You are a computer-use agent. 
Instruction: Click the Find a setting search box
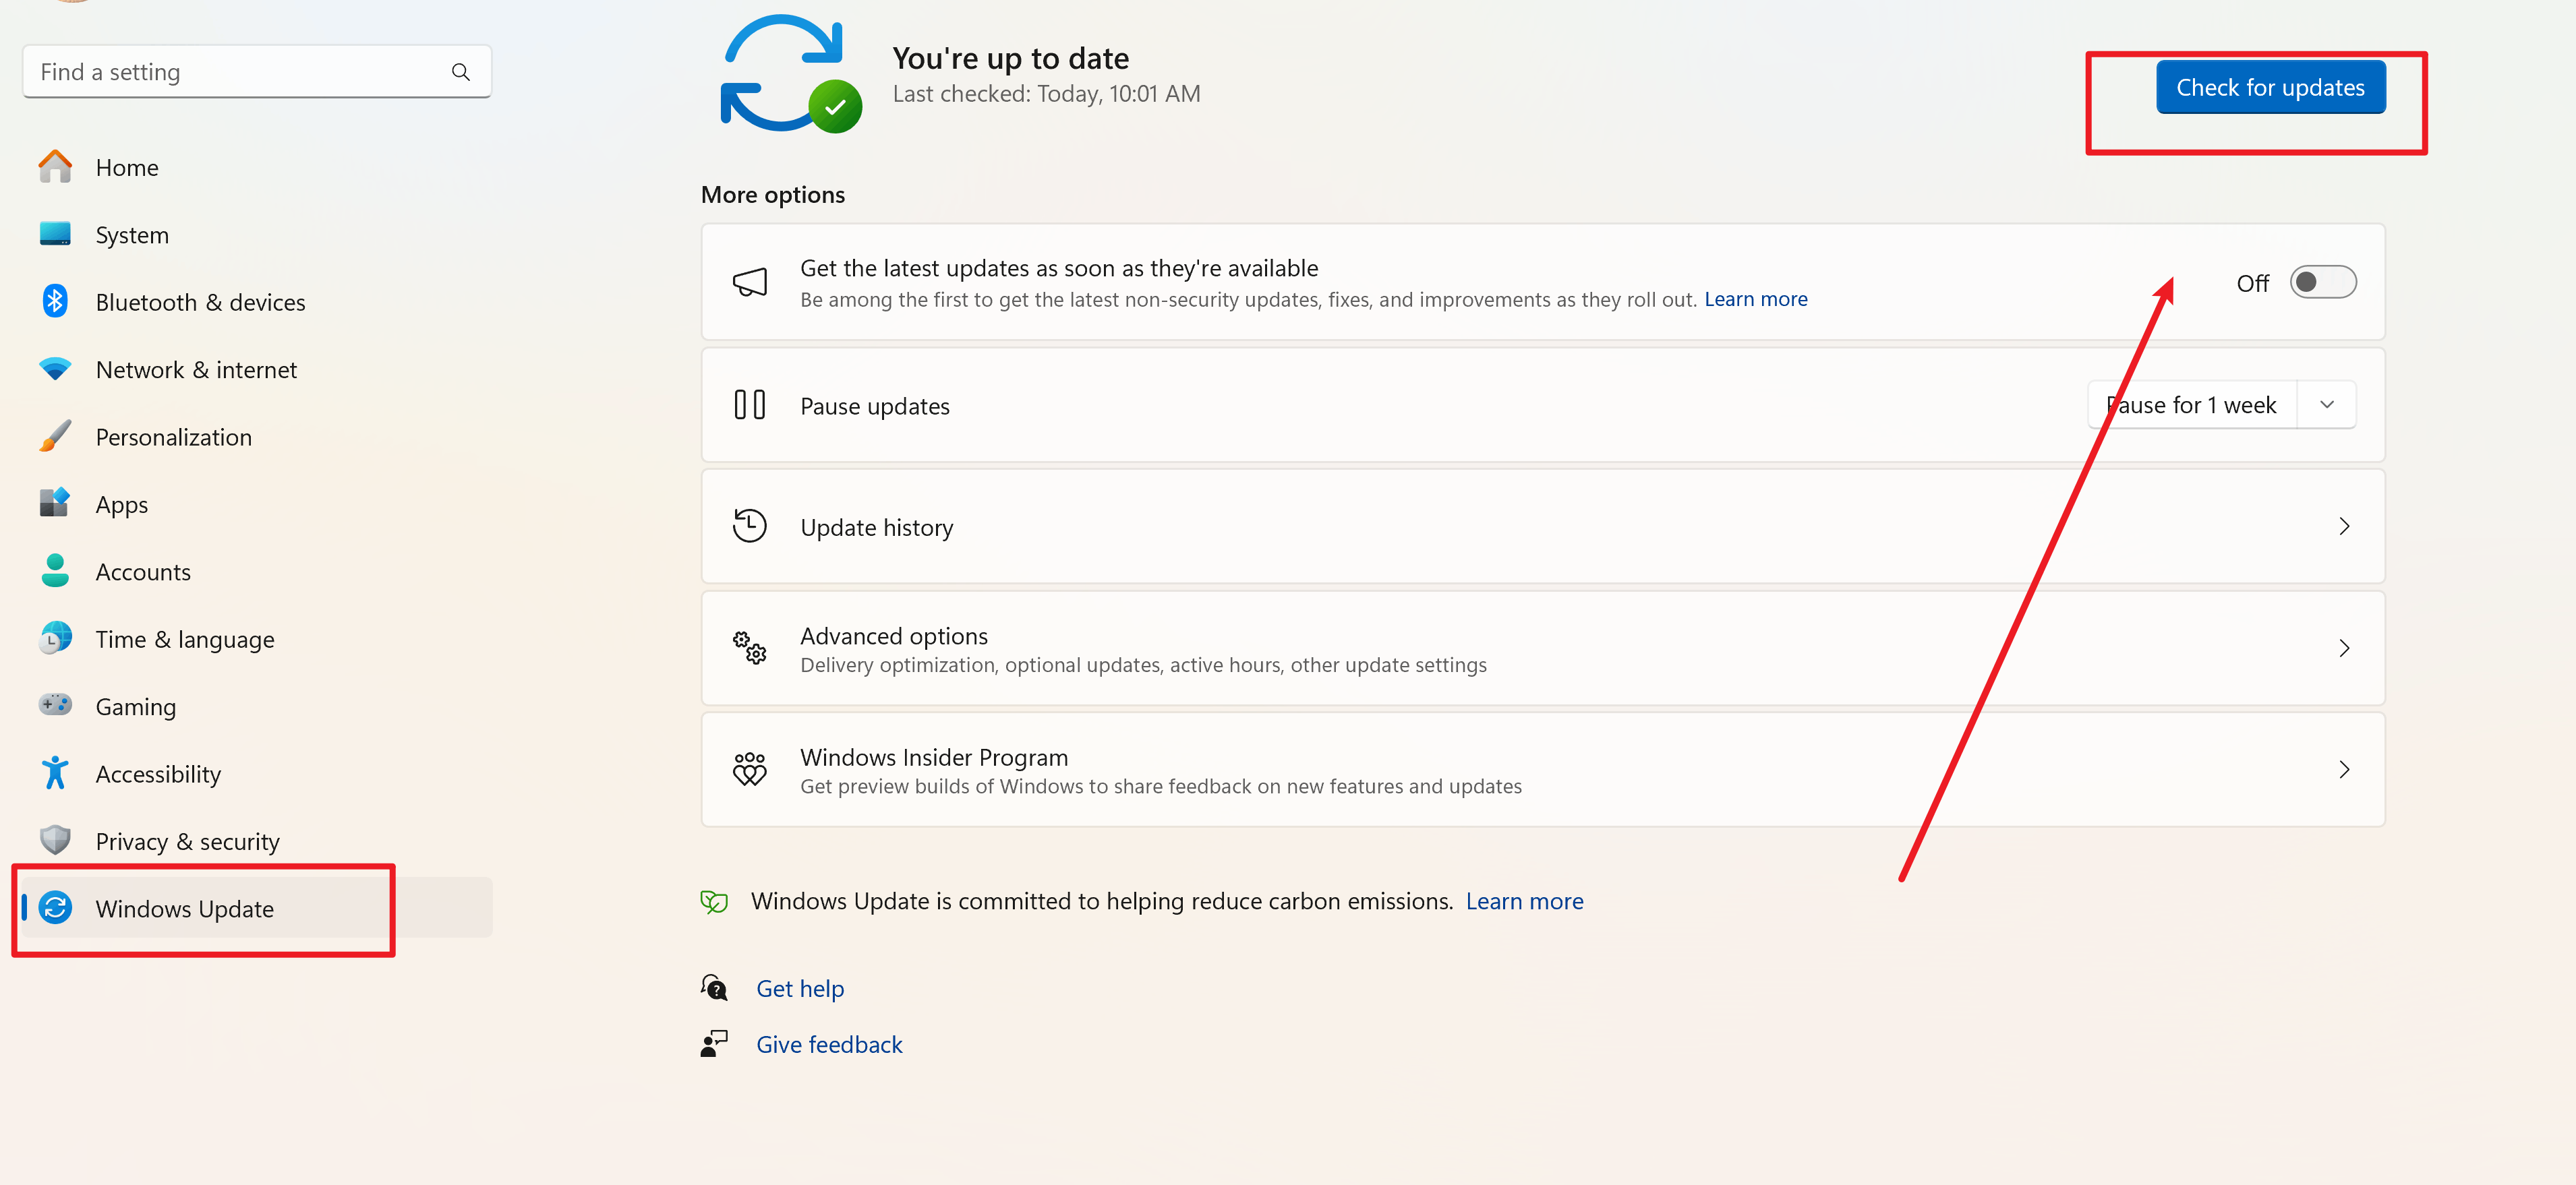[257, 72]
